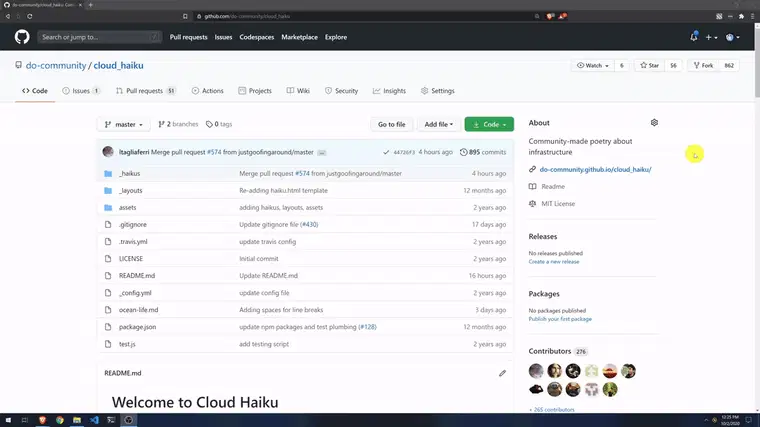Open Marketplace in the top navigation
Viewport: 760px width, 427px height.
pos(300,37)
